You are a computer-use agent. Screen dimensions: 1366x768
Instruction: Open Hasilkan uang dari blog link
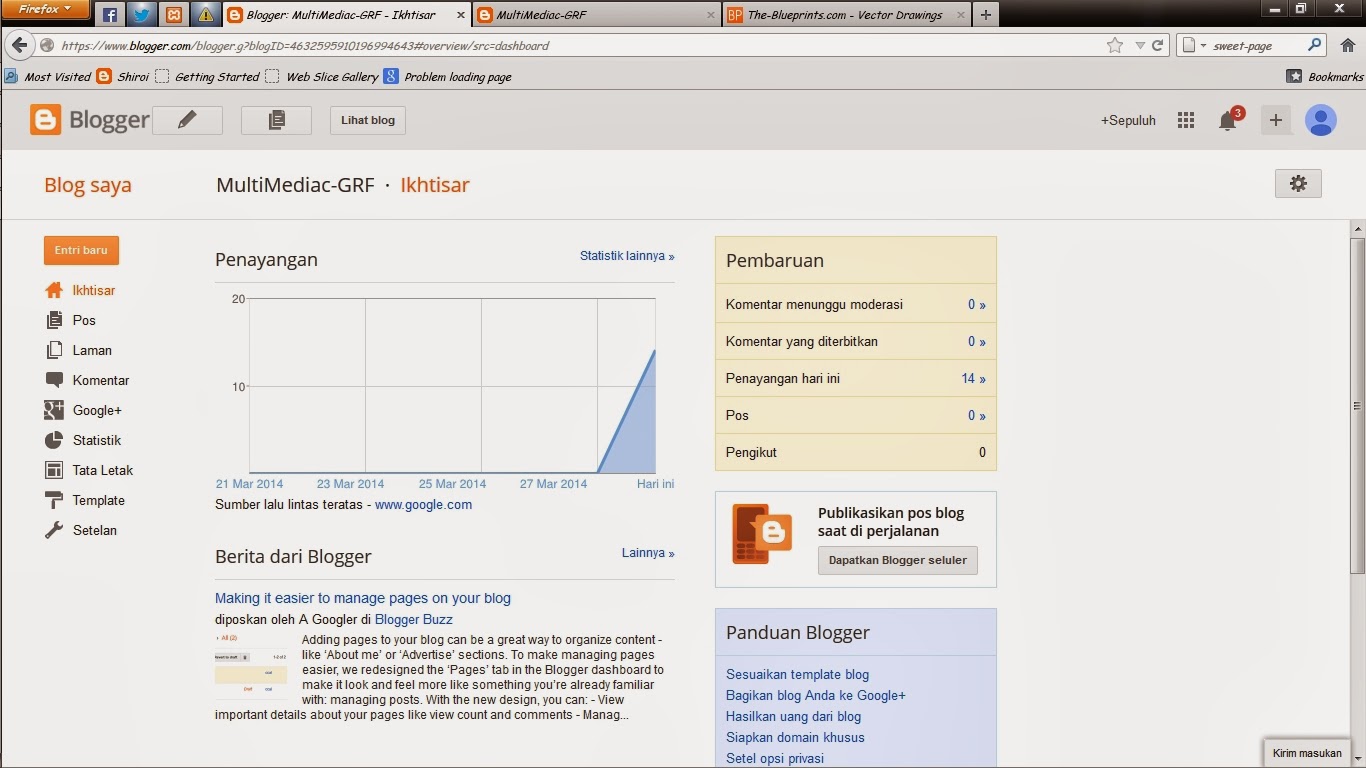point(793,717)
